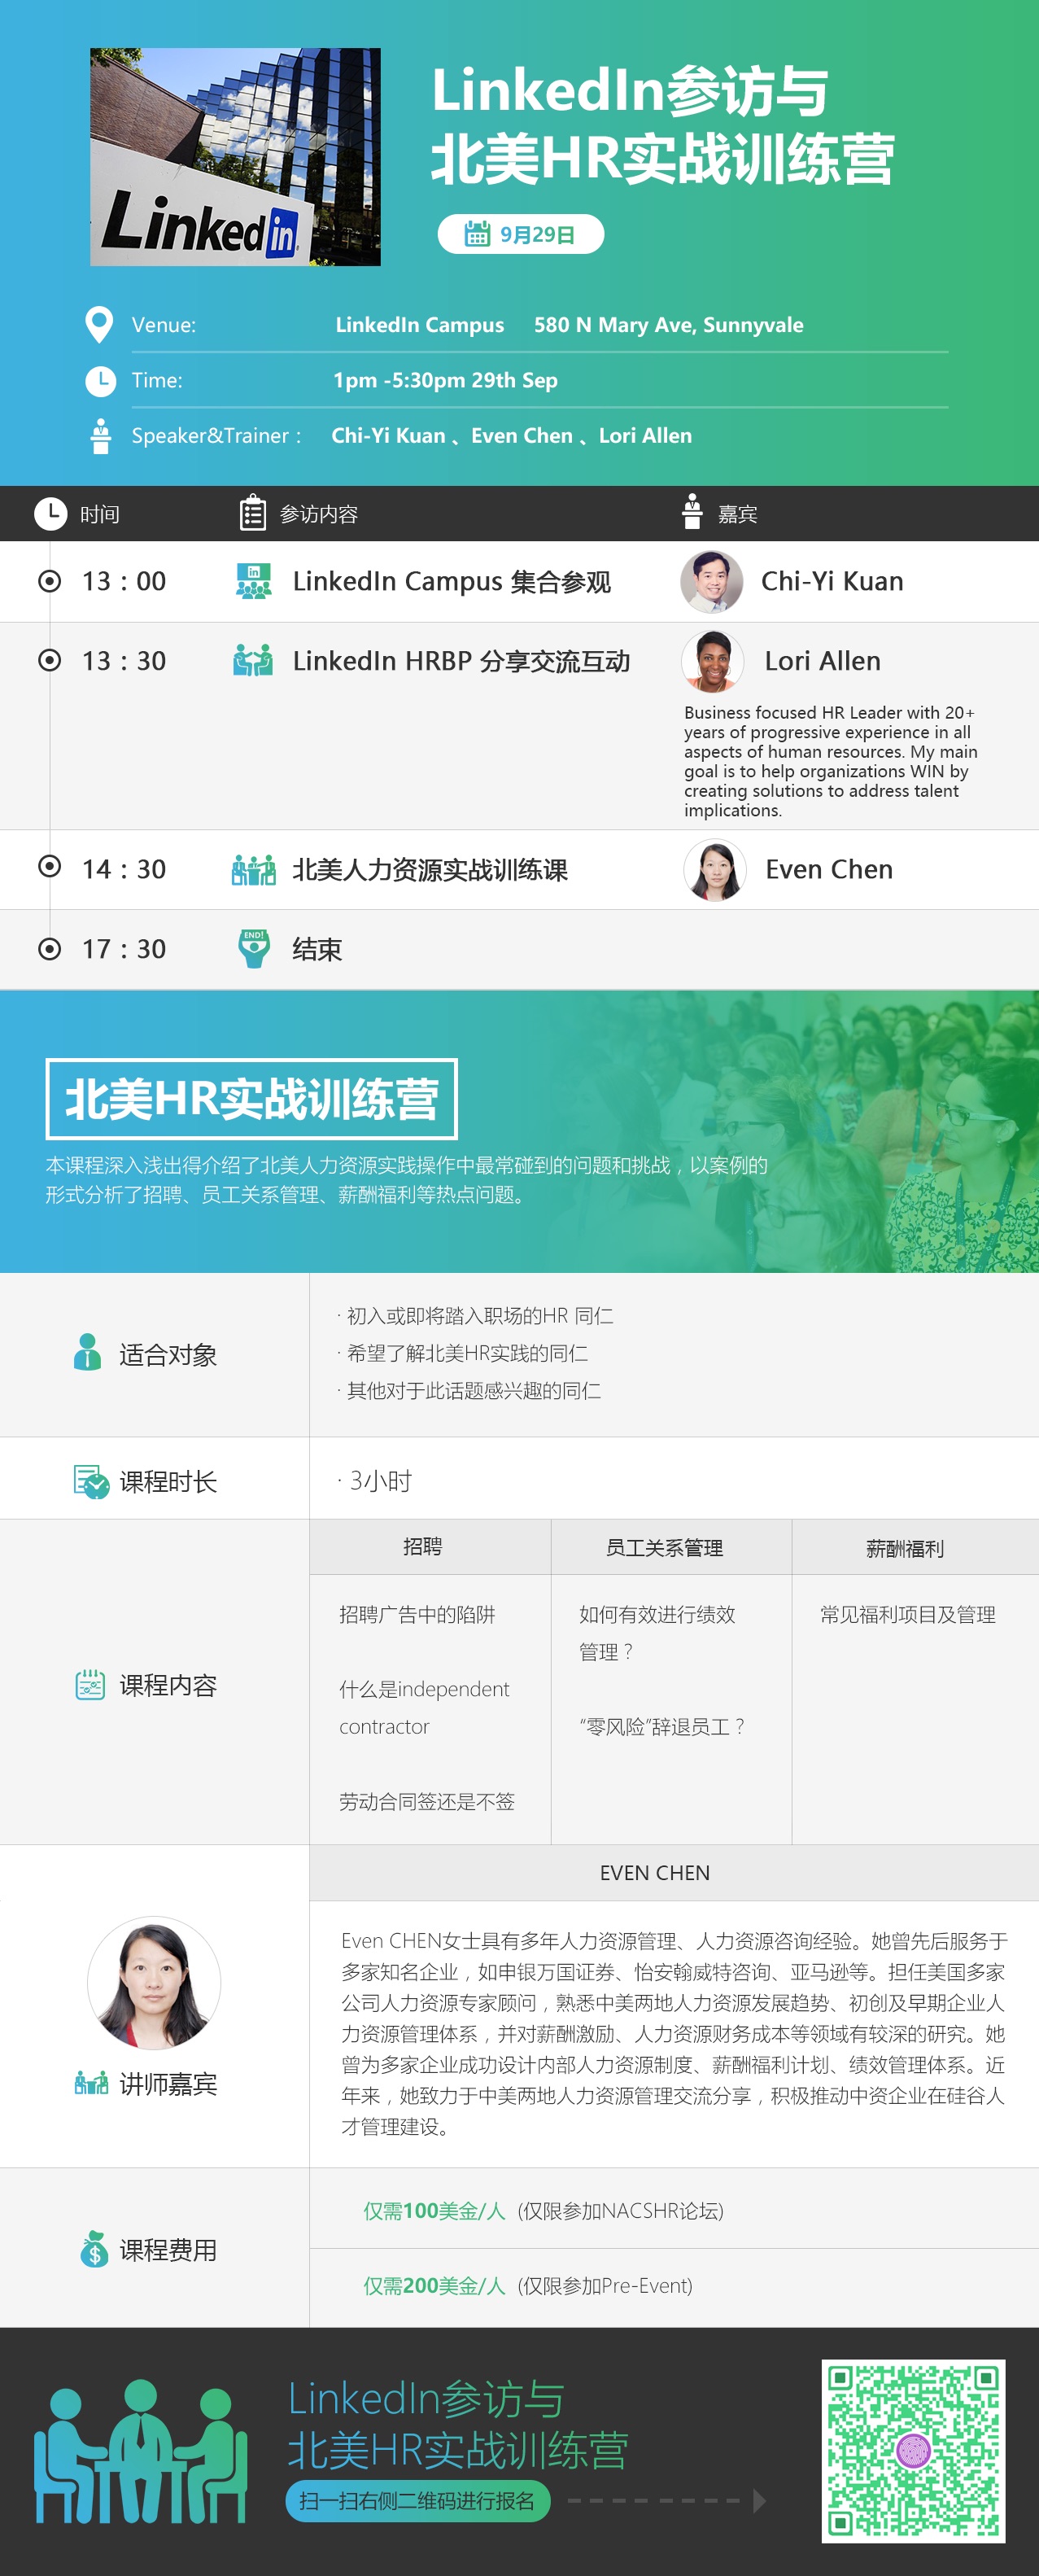Click the LinkedIn Campus venue text in the header

tap(420, 325)
